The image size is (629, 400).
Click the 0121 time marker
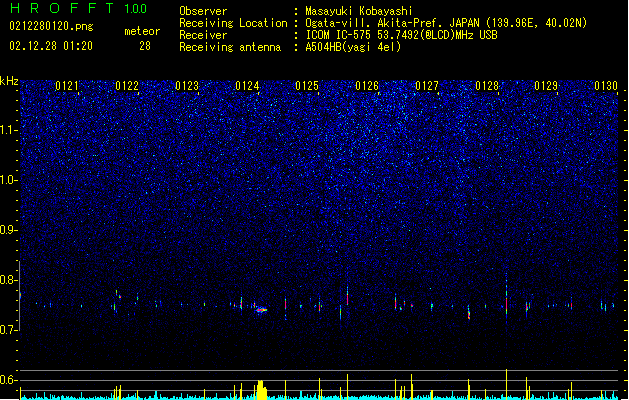67,86
